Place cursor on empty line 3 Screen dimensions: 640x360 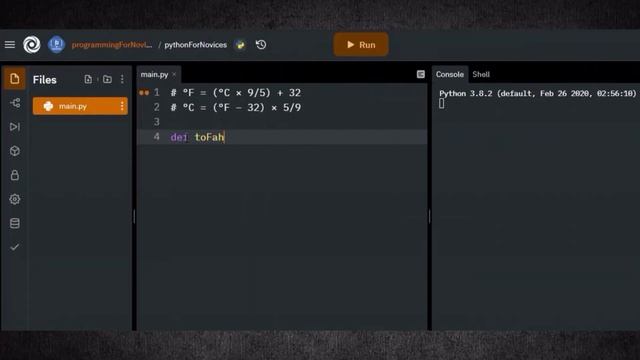[x=282, y=122]
